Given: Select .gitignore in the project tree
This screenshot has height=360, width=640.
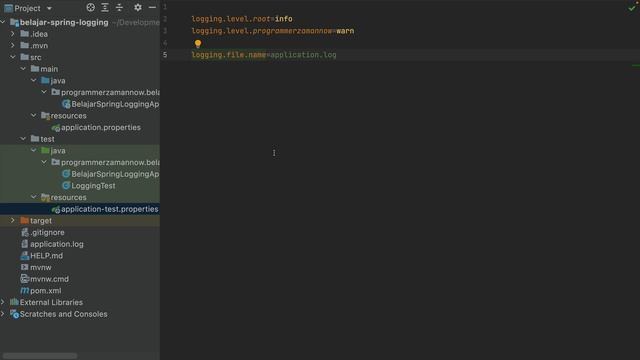Looking at the screenshot, I should [x=47, y=232].
